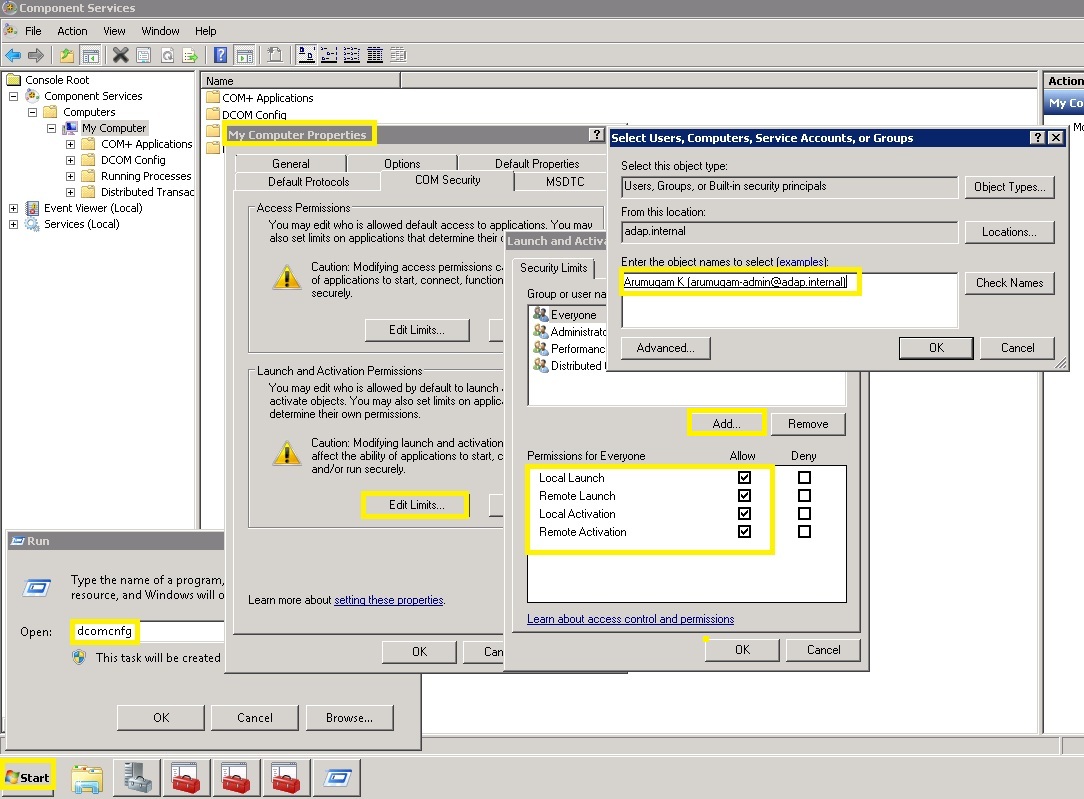Uncheck Allow for Remote Activation
This screenshot has height=799, width=1084.
[744, 532]
